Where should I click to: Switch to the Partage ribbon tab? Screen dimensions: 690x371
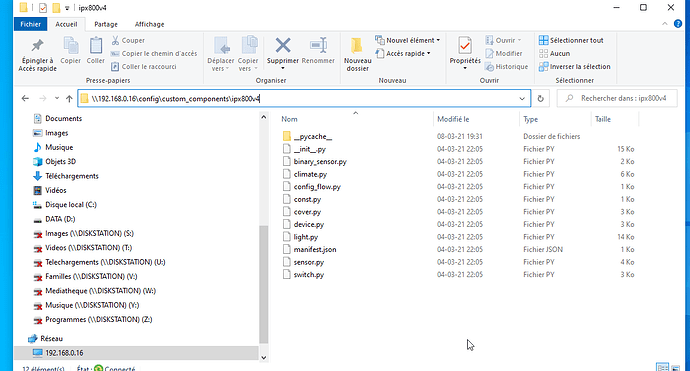click(106, 24)
